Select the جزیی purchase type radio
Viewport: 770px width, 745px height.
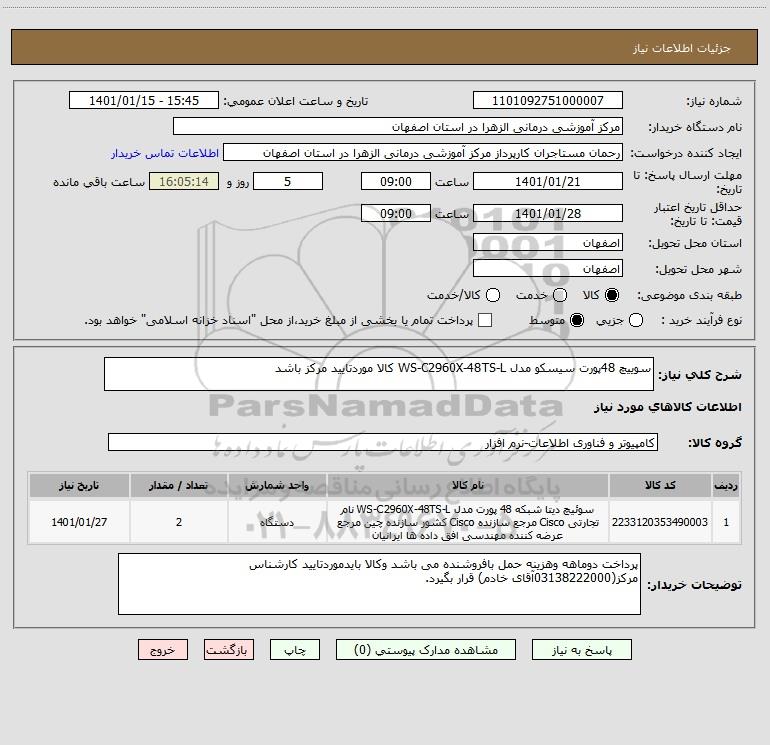click(x=636, y=320)
